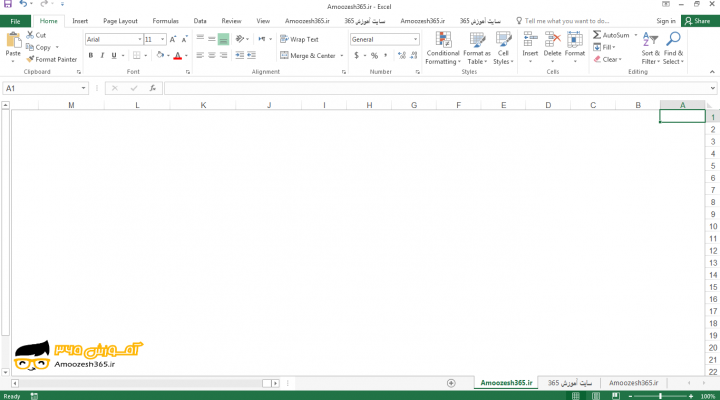Toggle Middle Align vertical alignment
This screenshot has width=720, height=400.
[x=212, y=39]
